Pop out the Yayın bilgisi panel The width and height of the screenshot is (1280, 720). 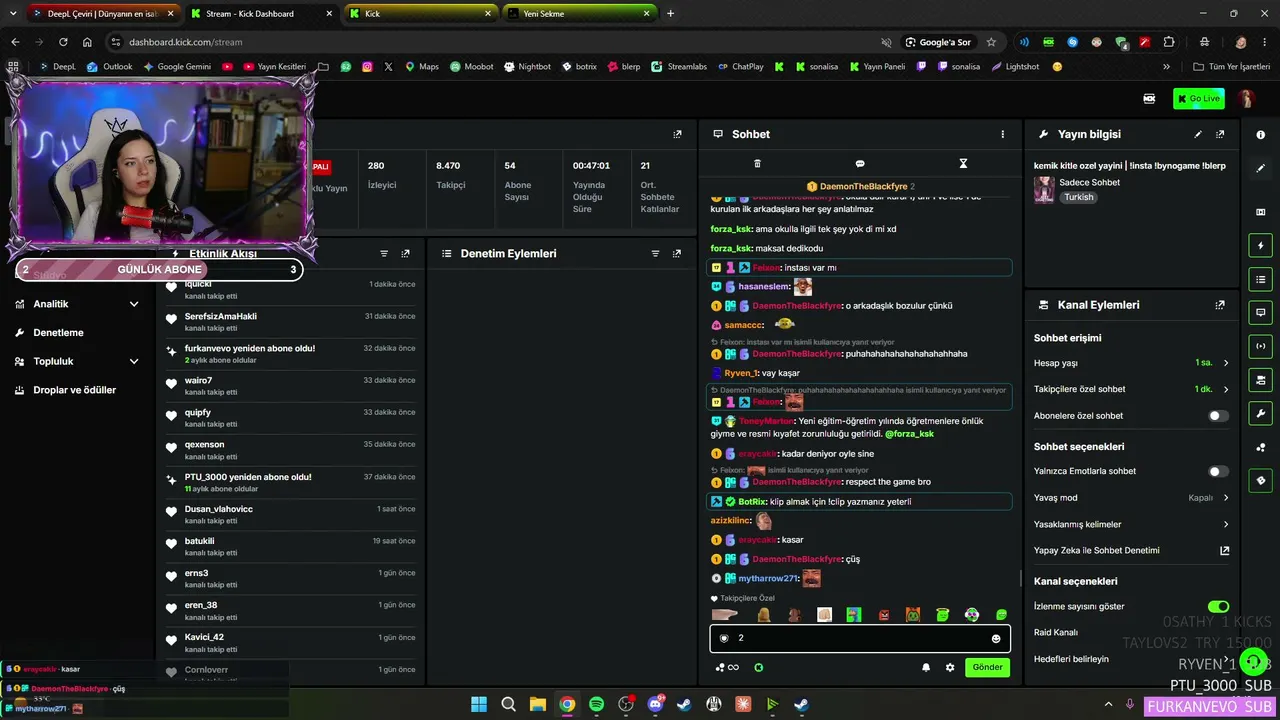pos(1220,134)
